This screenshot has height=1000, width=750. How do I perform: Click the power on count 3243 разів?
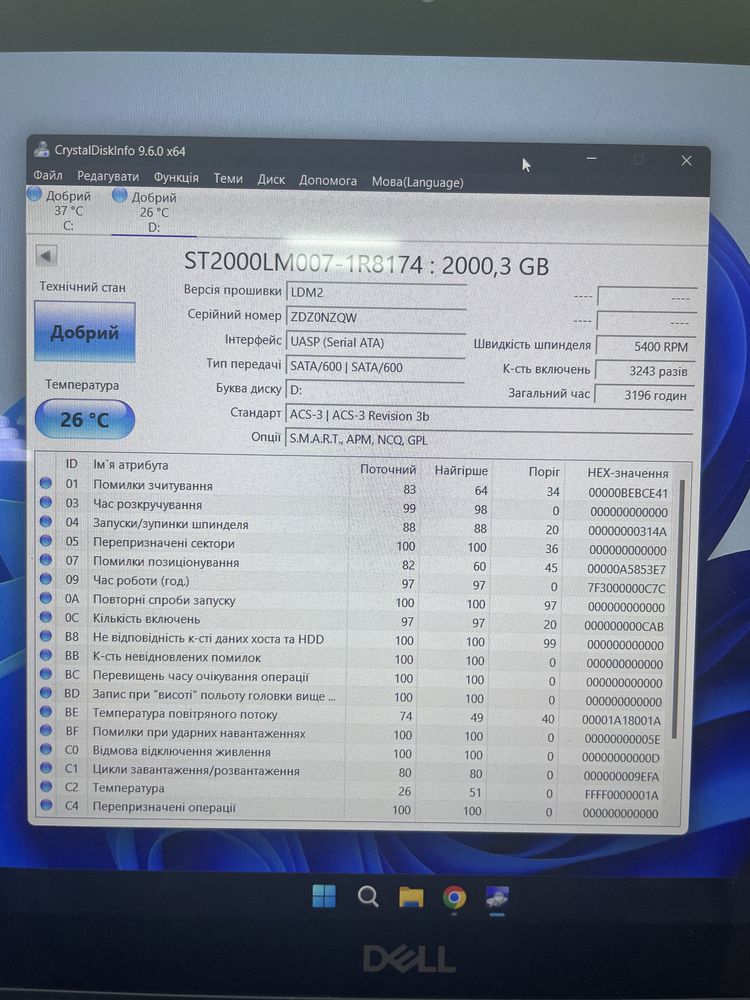[645, 371]
